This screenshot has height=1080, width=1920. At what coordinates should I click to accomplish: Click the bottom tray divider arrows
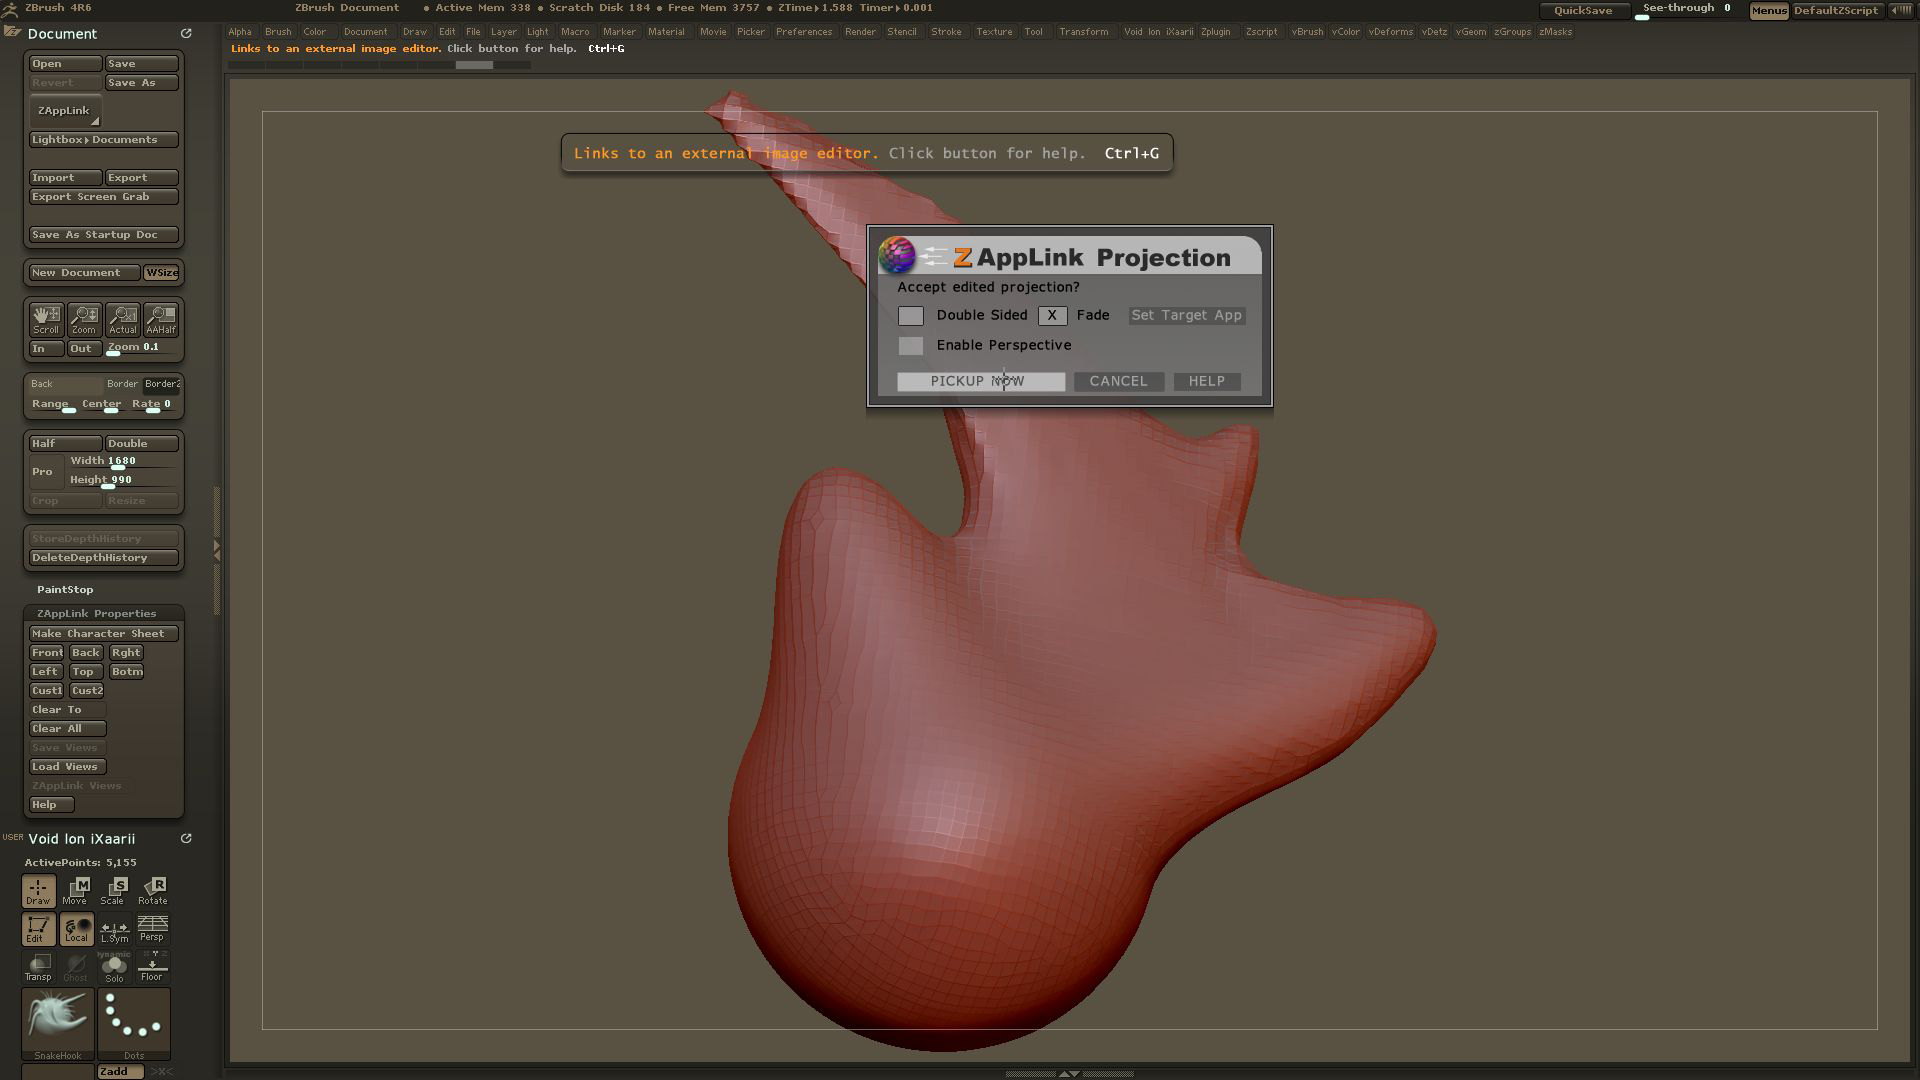[x=1069, y=1074]
